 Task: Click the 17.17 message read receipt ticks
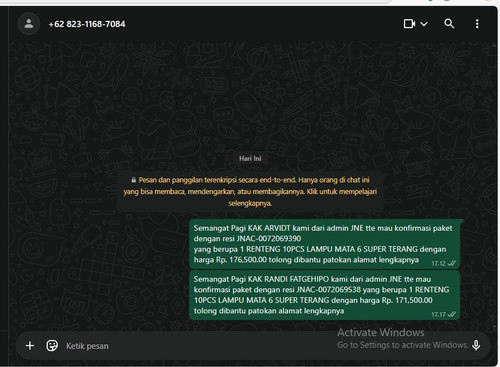452,314
